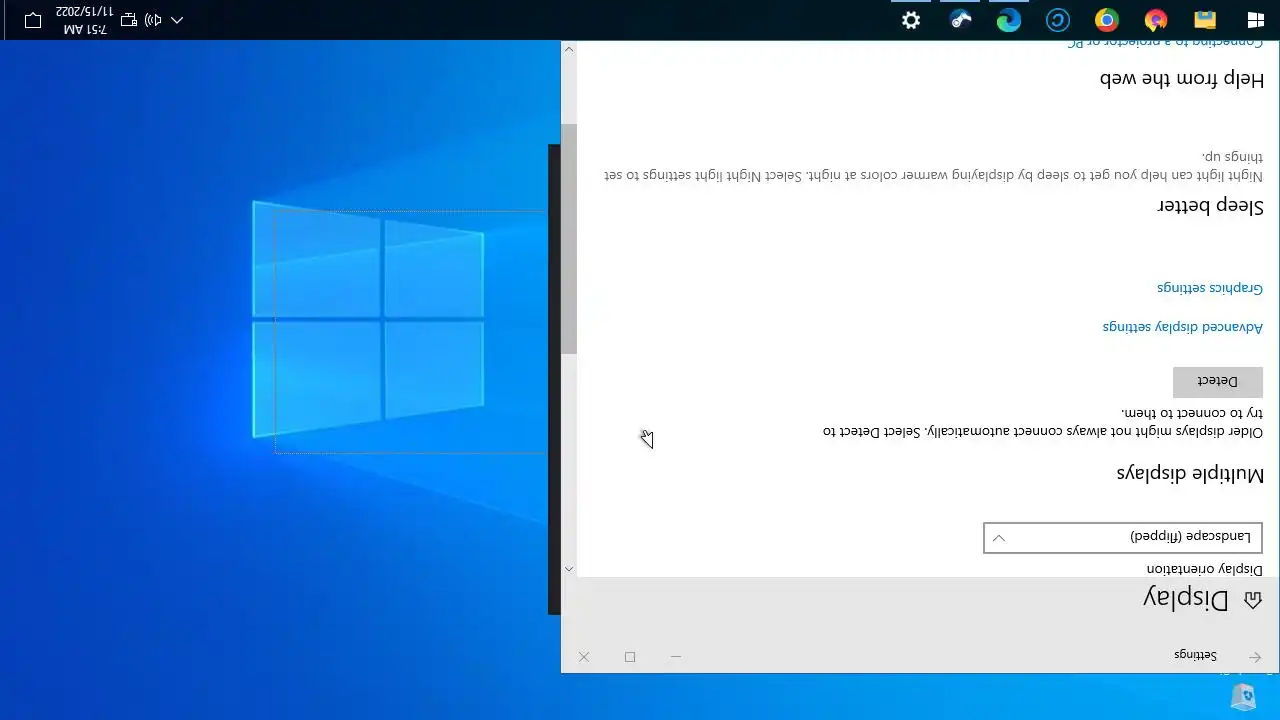The image size is (1280, 720).
Task: Click the Display page title
Action: pyautogui.click(x=1186, y=598)
